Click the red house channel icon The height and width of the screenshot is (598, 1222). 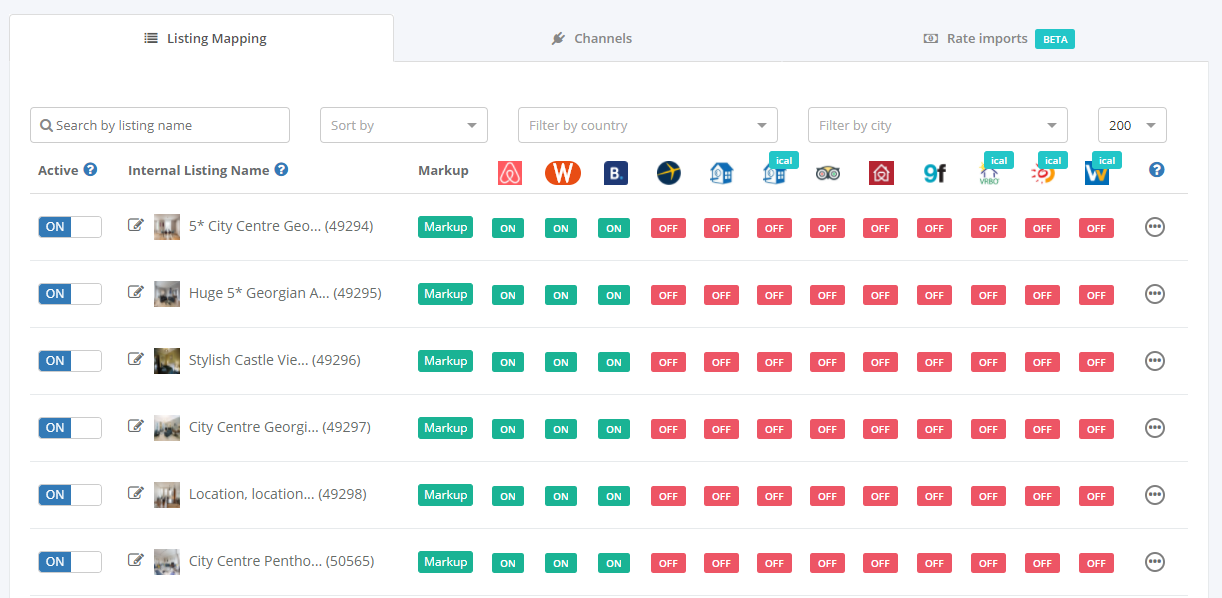point(881,173)
